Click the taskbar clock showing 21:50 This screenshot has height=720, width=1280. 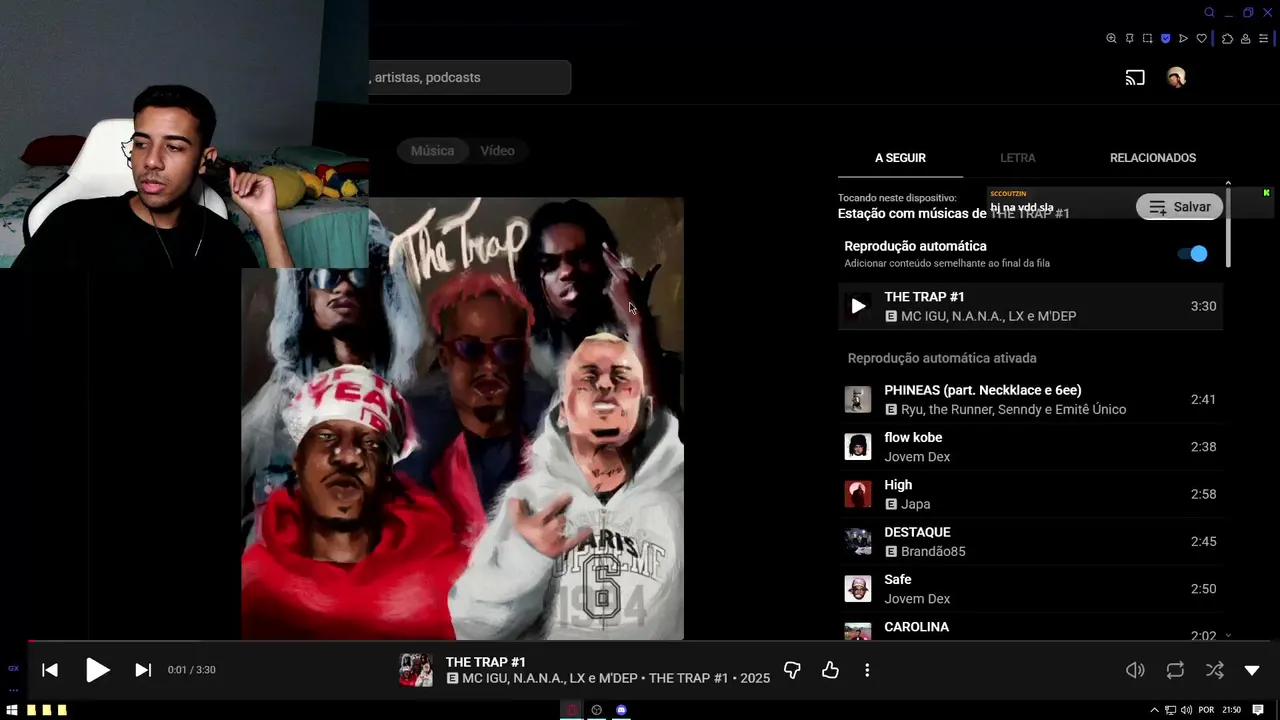(x=1231, y=710)
